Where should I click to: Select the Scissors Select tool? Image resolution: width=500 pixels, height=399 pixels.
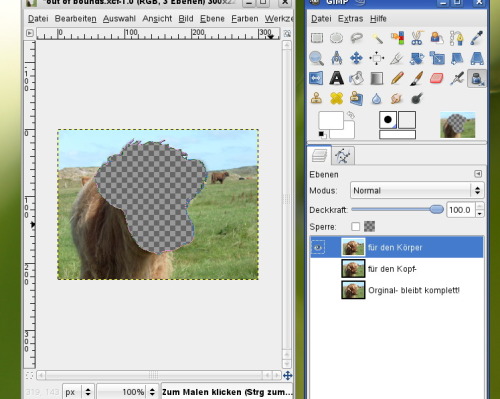(417, 38)
